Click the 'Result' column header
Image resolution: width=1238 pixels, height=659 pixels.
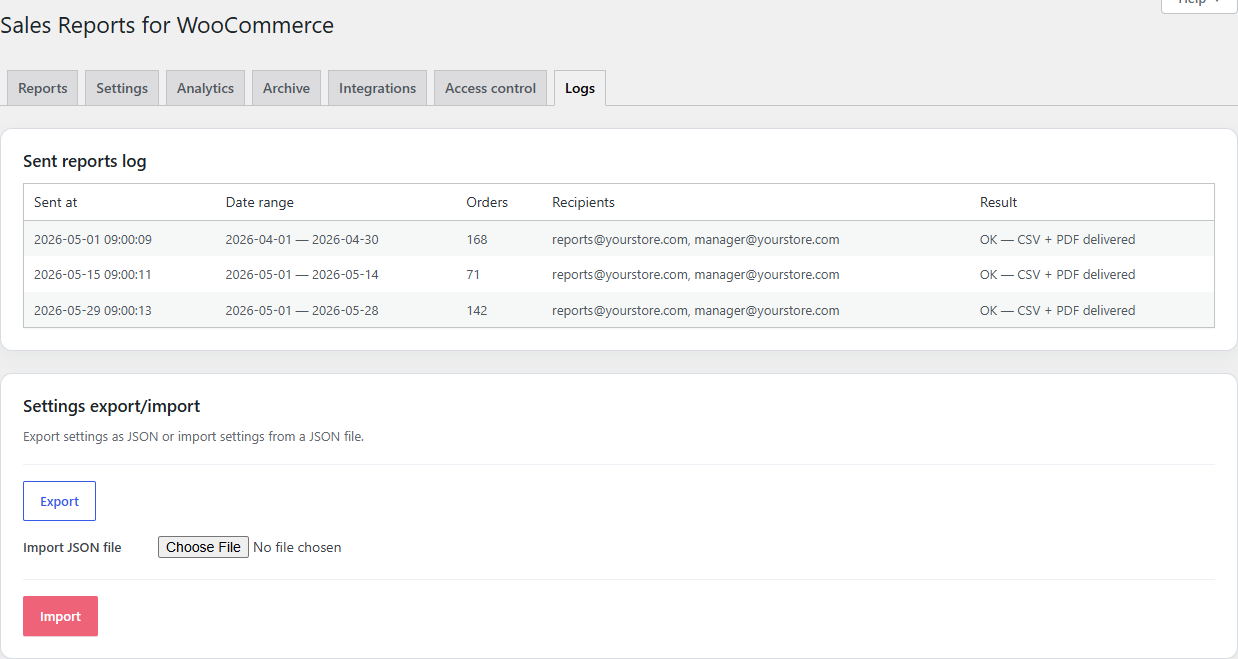point(998,202)
